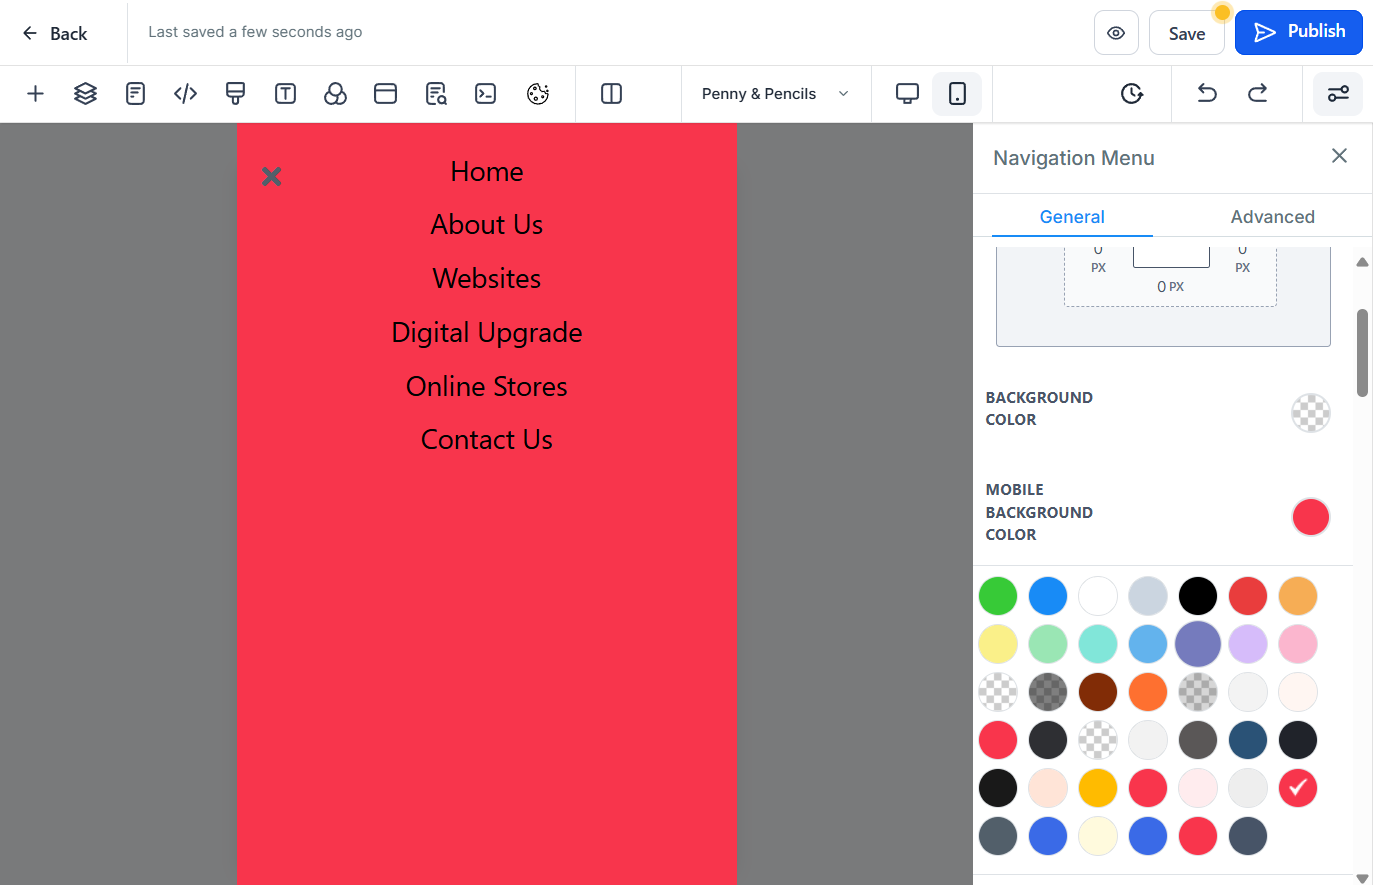Image resolution: width=1373 pixels, height=885 pixels.
Task: Open the Digital Upgrade menu link
Action: (487, 333)
